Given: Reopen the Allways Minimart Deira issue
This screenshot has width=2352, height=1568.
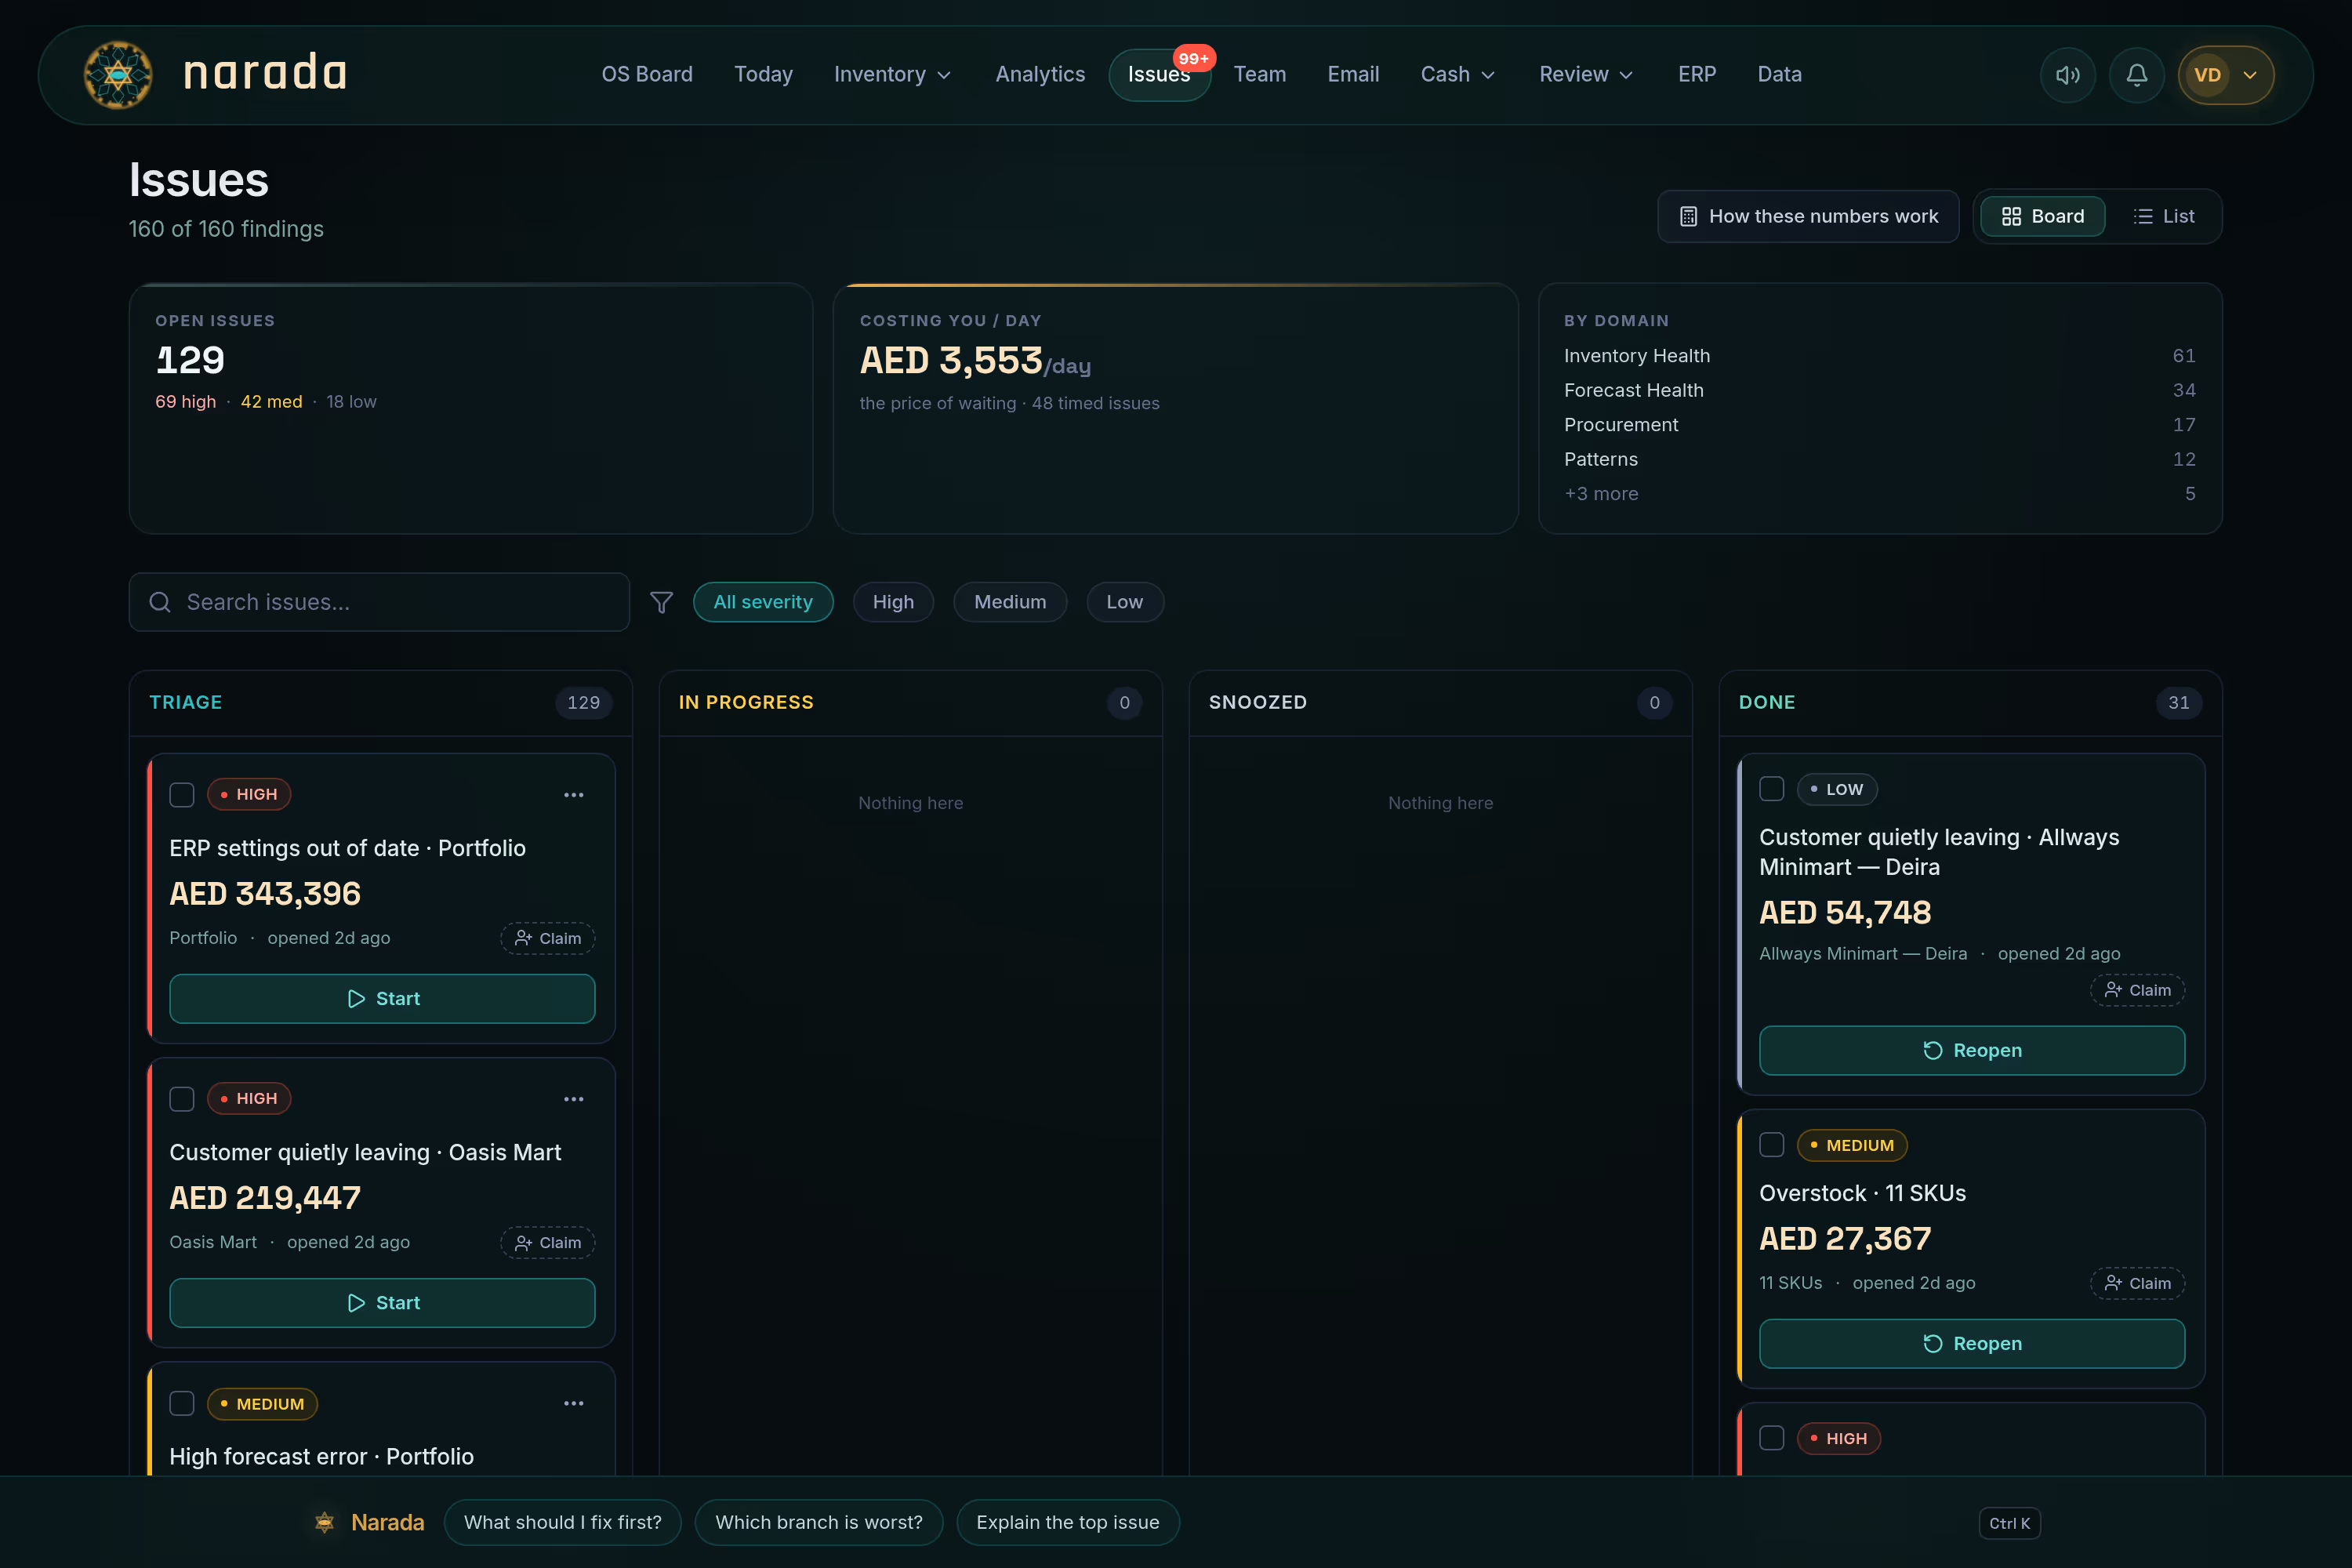Looking at the screenshot, I should (x=1972, y=1050).
